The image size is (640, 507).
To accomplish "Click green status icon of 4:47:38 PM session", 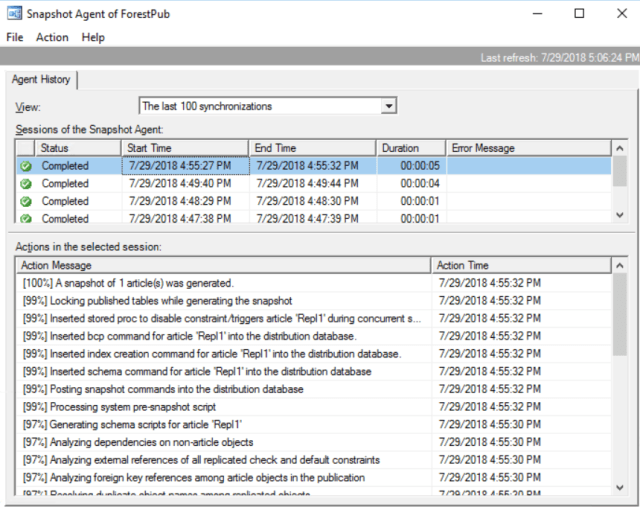I will (26, 218).
